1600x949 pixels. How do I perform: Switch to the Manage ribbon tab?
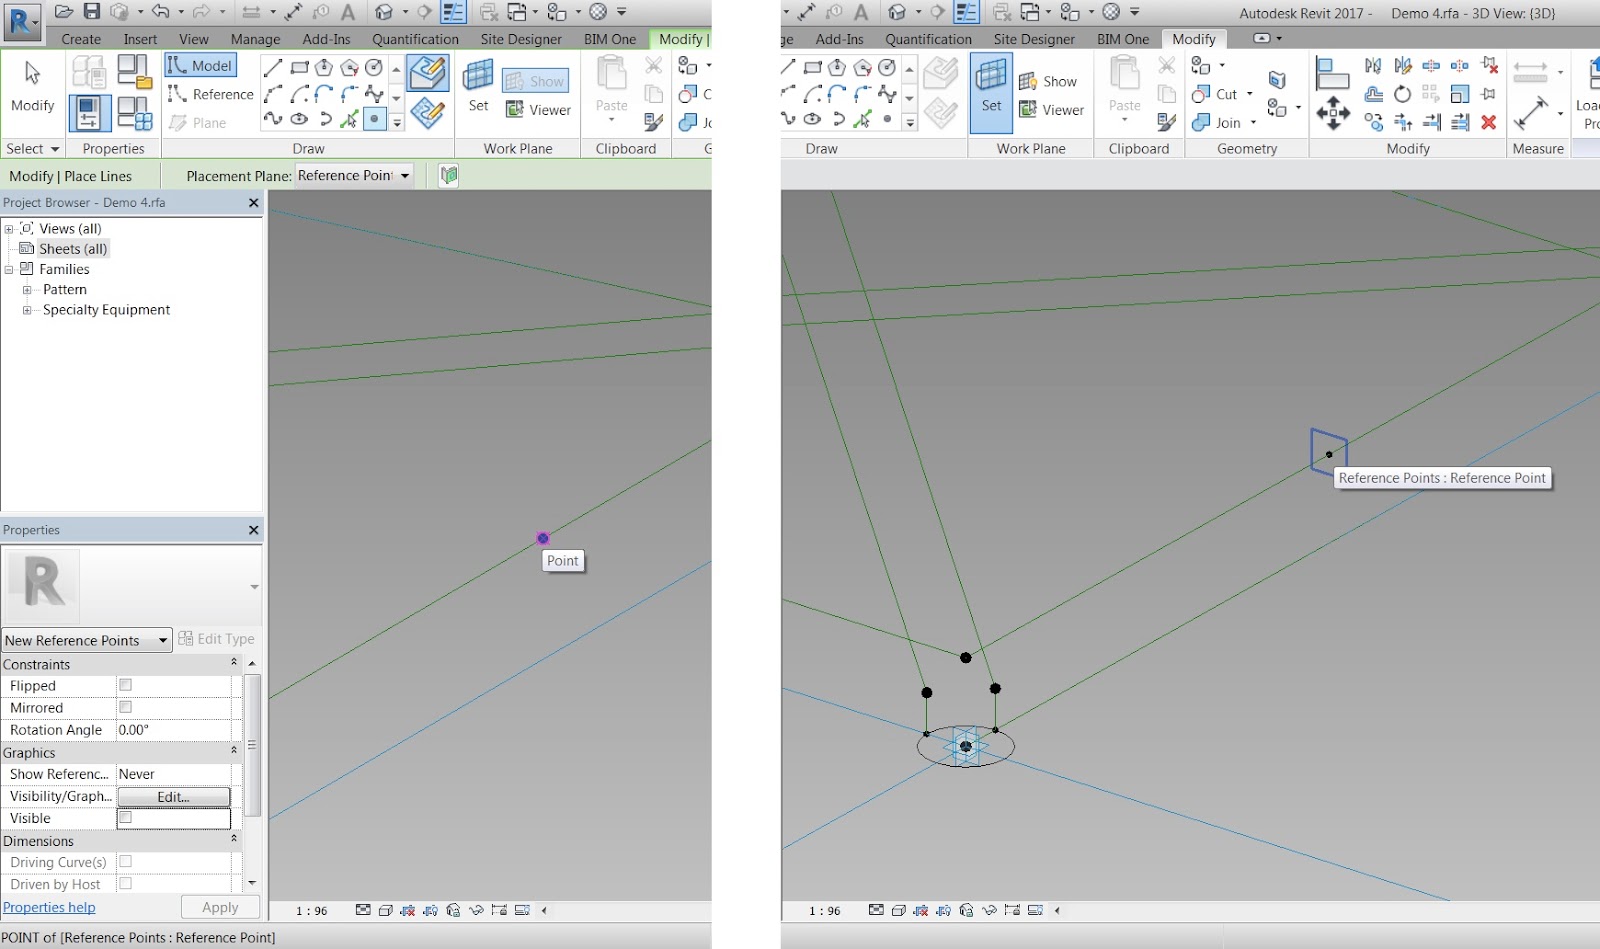[255, 39]
